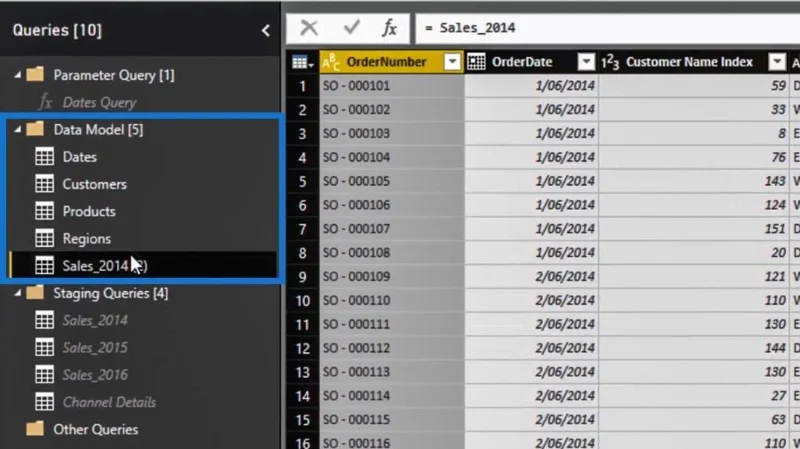Click the folder icon of Staging Queries
Screen dimensions: 800x449
click(35, 293)
